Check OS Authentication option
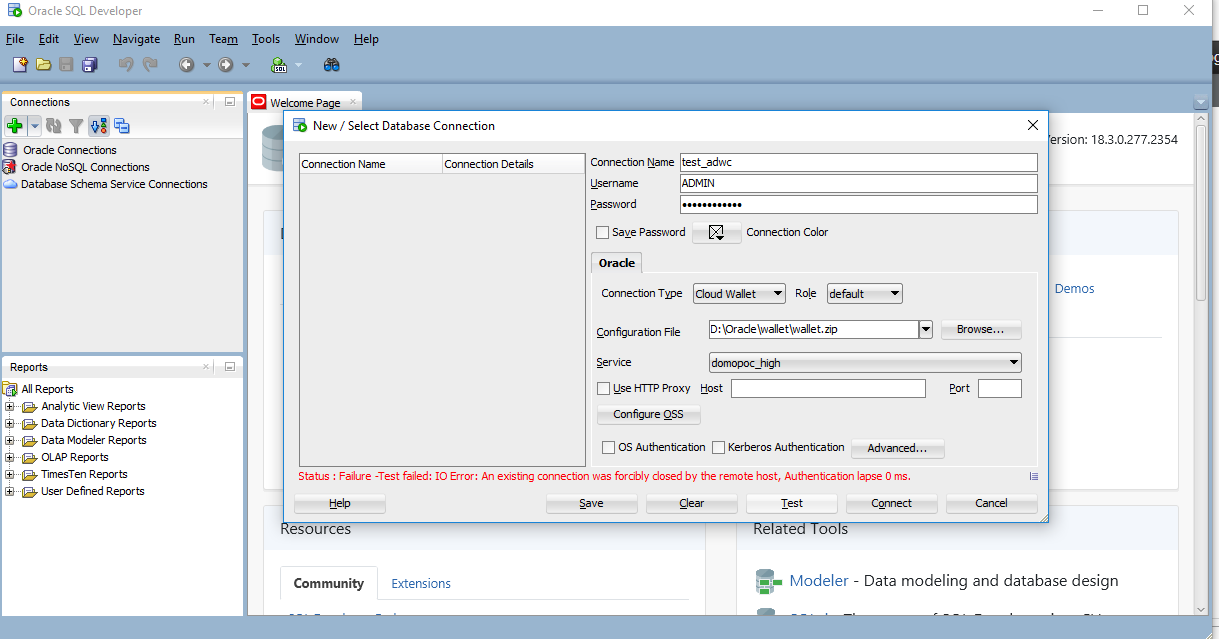Image resolution: width=1219 pixels, height=639 pixels. [608, 448]
